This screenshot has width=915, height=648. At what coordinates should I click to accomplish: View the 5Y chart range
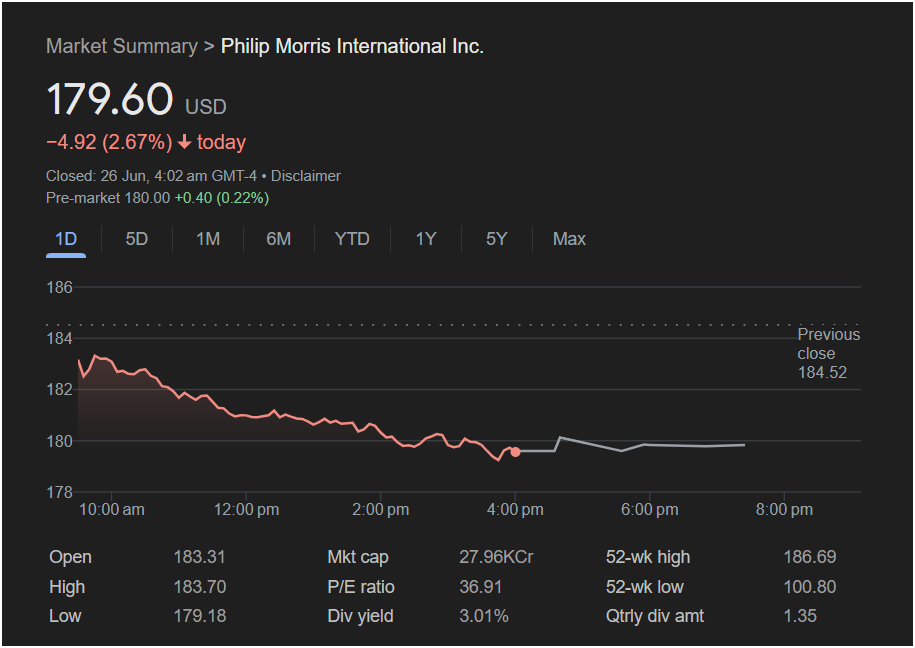click(497, 239)
